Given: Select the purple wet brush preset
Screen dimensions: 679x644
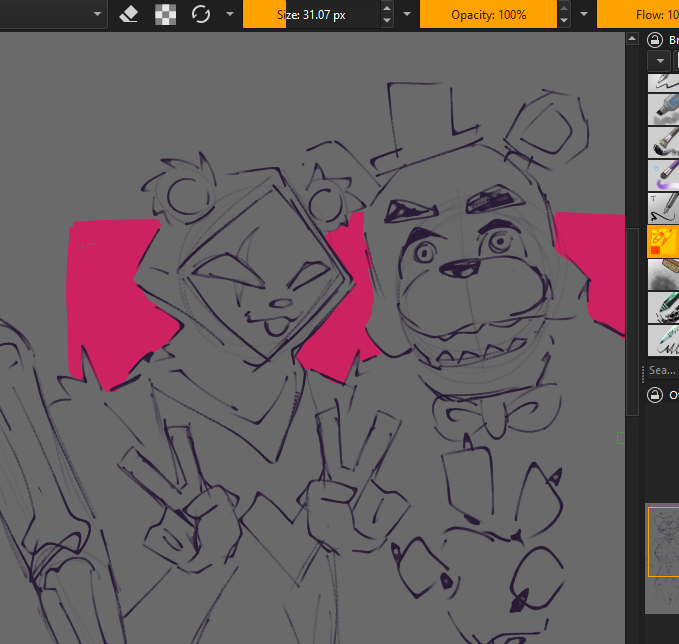Looking at the screenshot, I should point(663,175).
